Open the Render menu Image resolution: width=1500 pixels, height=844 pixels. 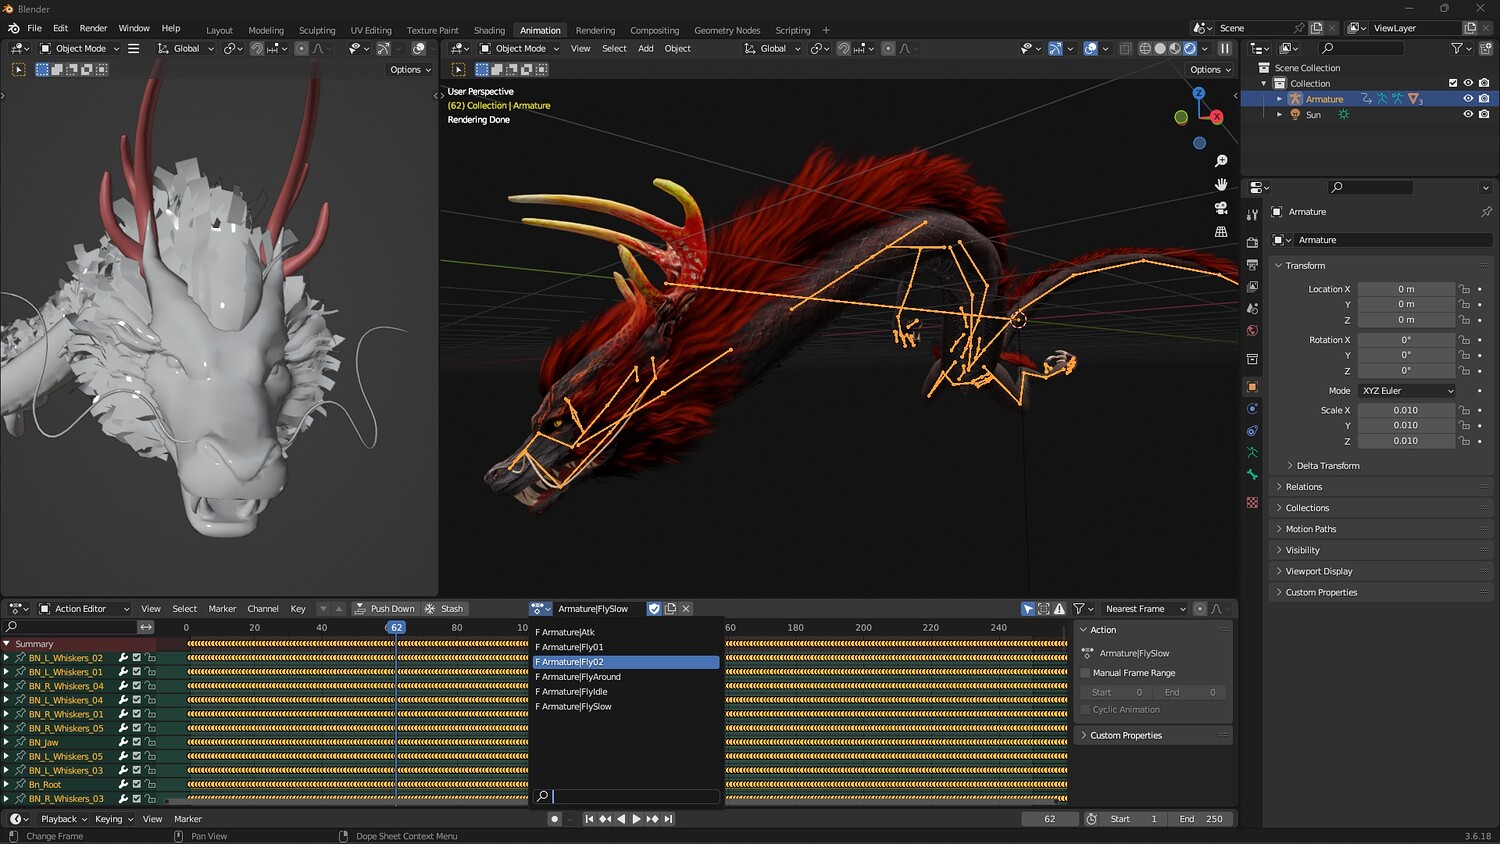(93, 28)
